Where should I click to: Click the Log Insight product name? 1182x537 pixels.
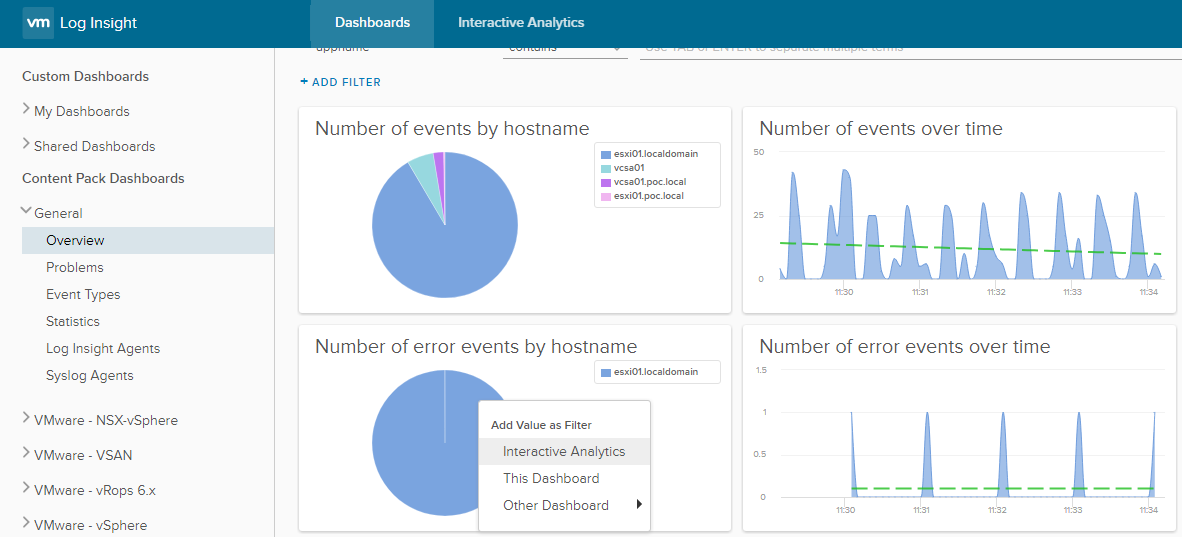[99, 23]
